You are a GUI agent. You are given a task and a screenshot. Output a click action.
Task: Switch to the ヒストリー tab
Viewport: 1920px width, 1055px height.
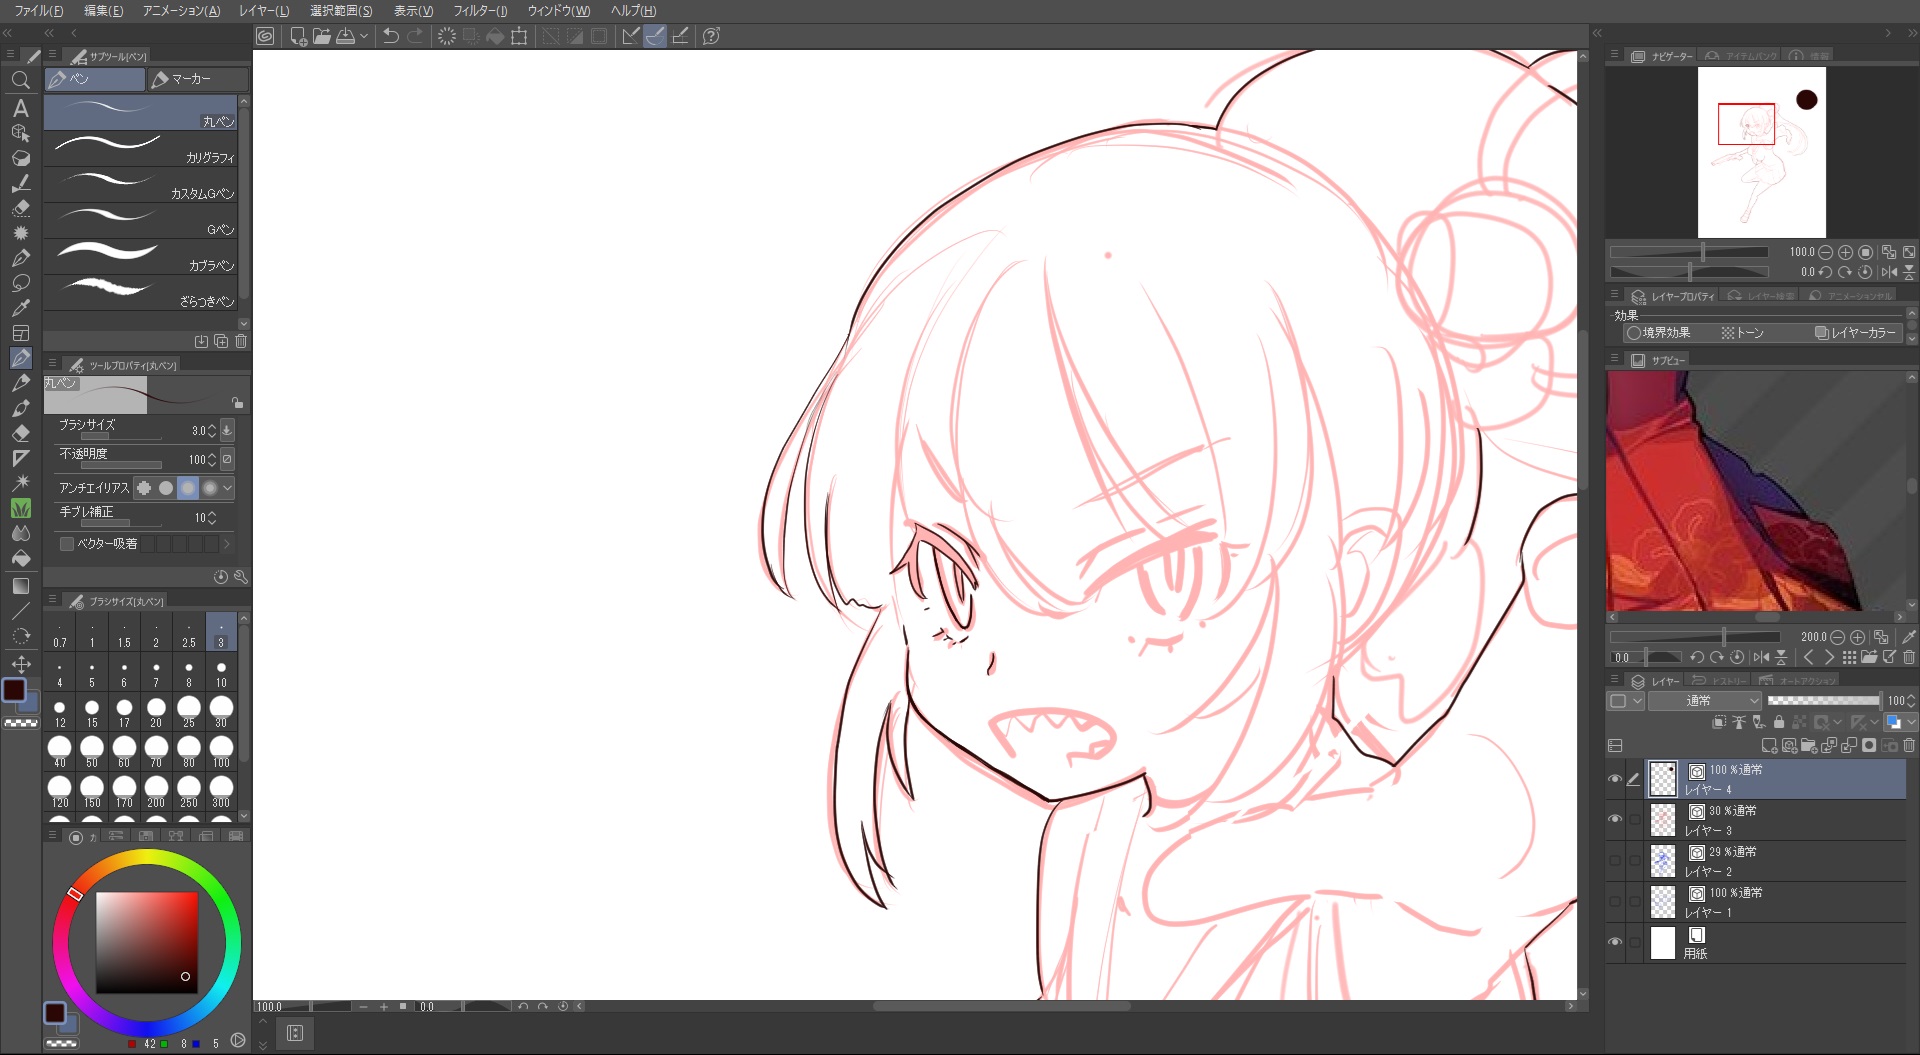click(x=1718, y=681)
